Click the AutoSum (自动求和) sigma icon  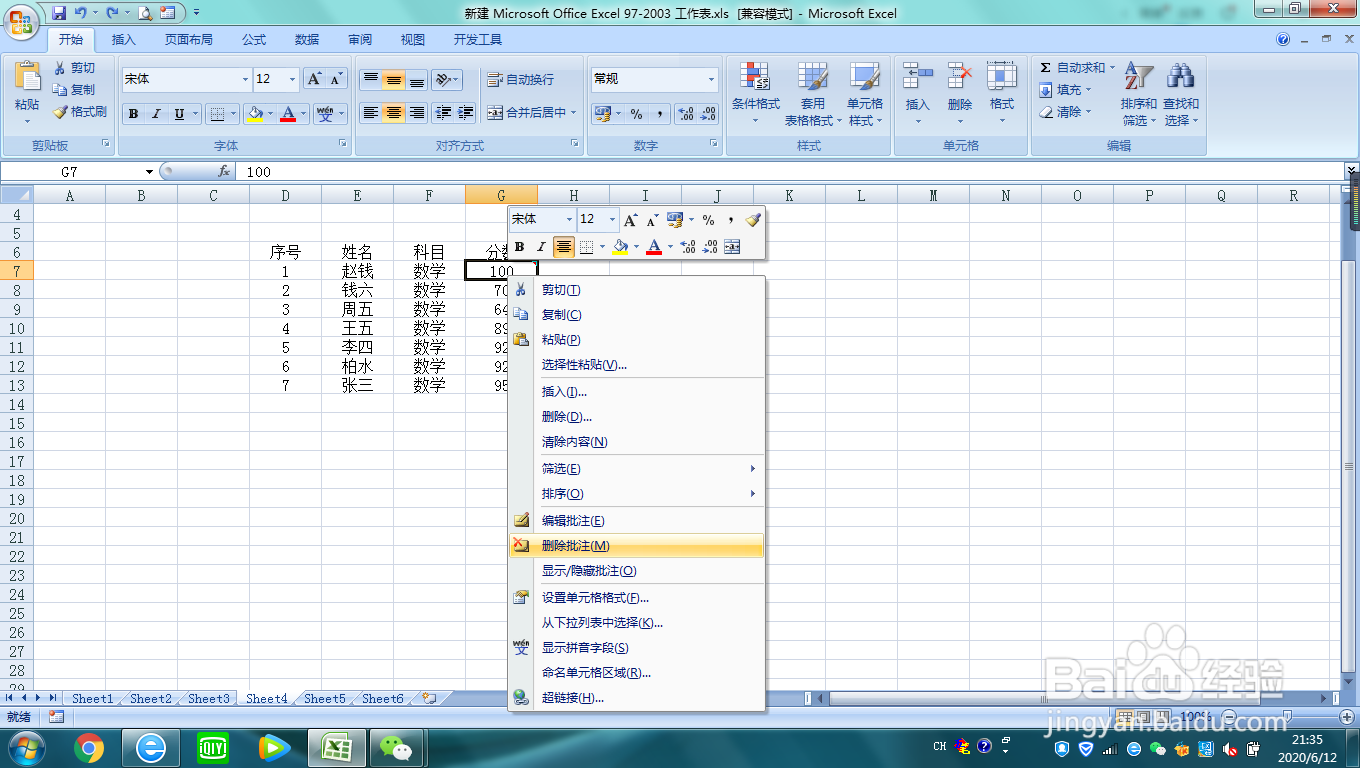[x=1045, y=68]
